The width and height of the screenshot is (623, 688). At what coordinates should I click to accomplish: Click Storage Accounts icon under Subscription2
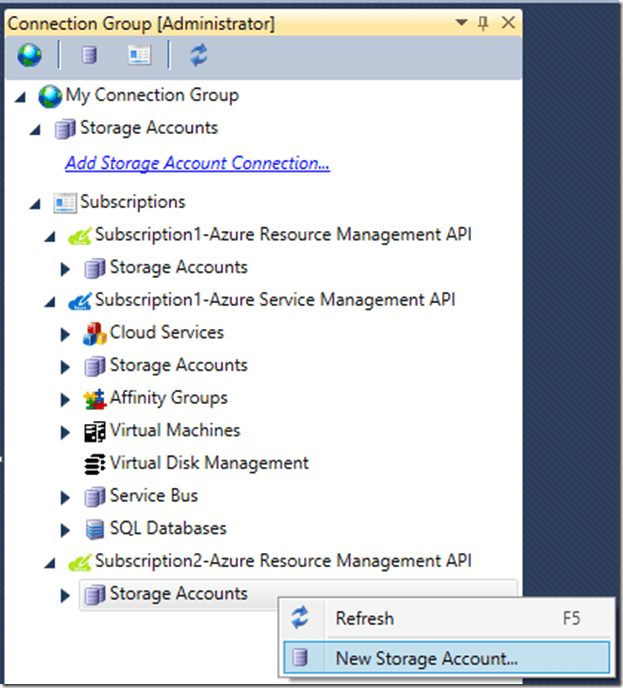[x=95, y=595]
